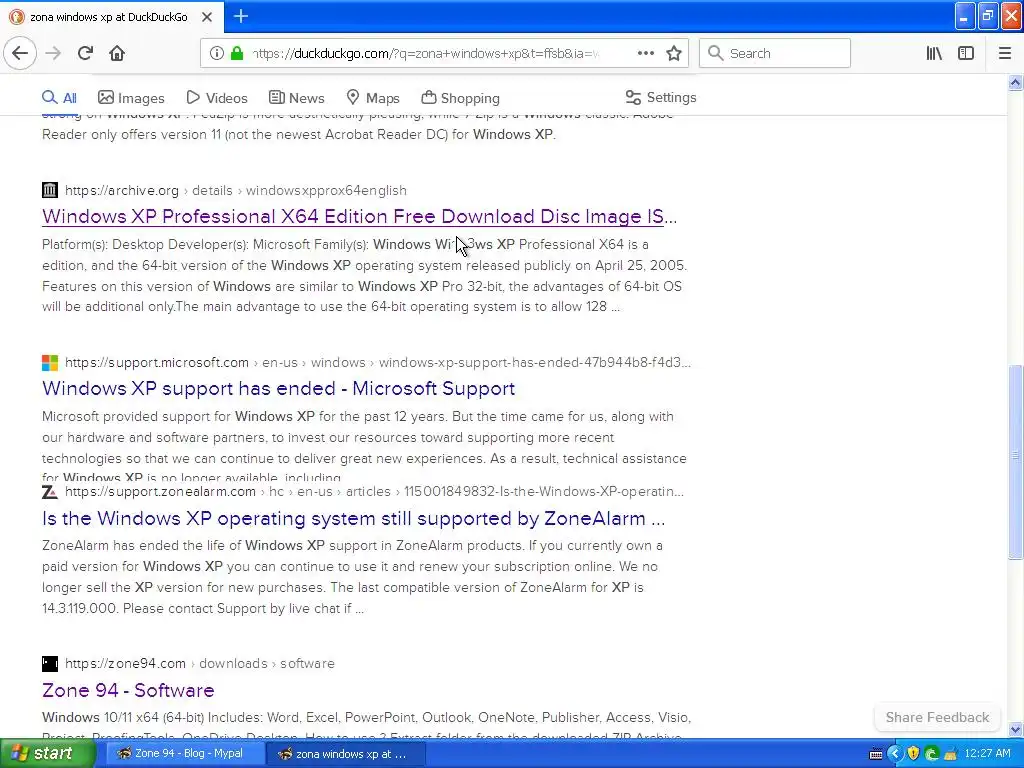
Task: Close the DuckDuckGo search tab
Action: click(206, 17)
